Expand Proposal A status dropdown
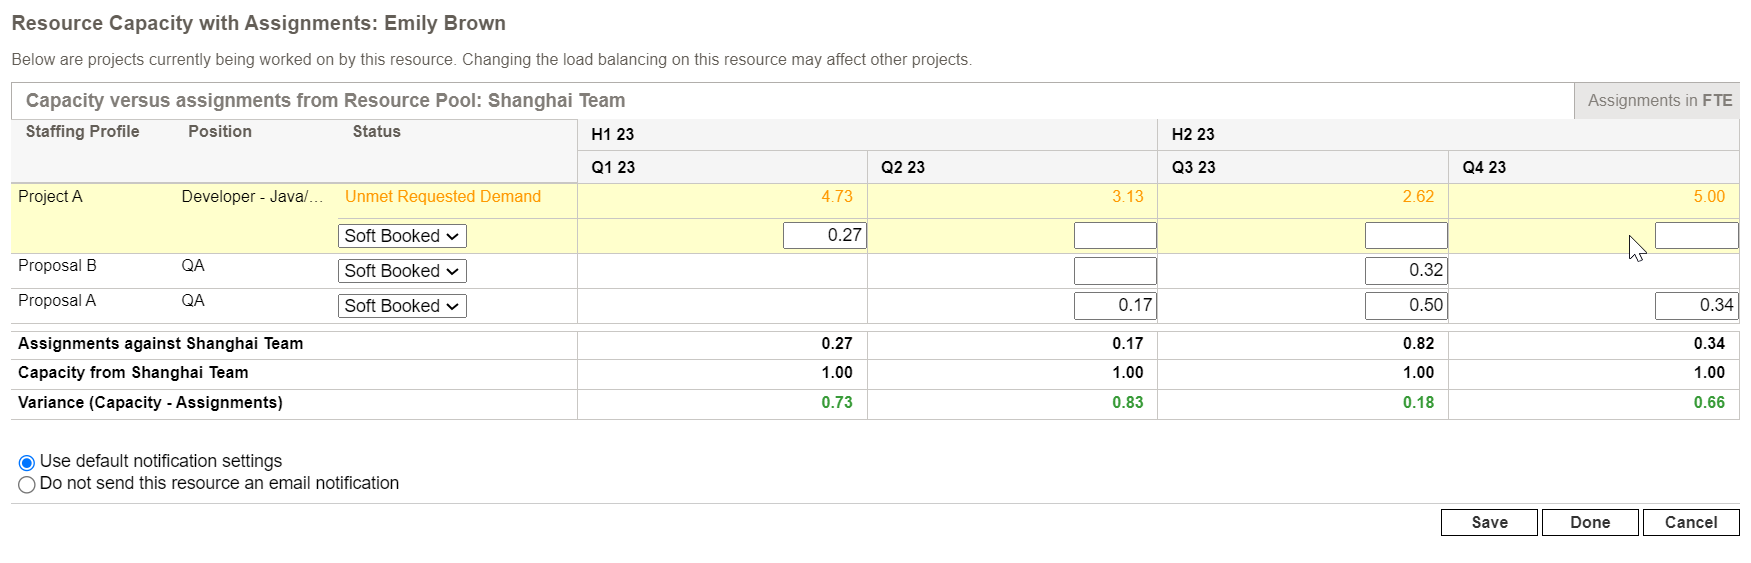The image size is (1751, 563). click(402, 306)
